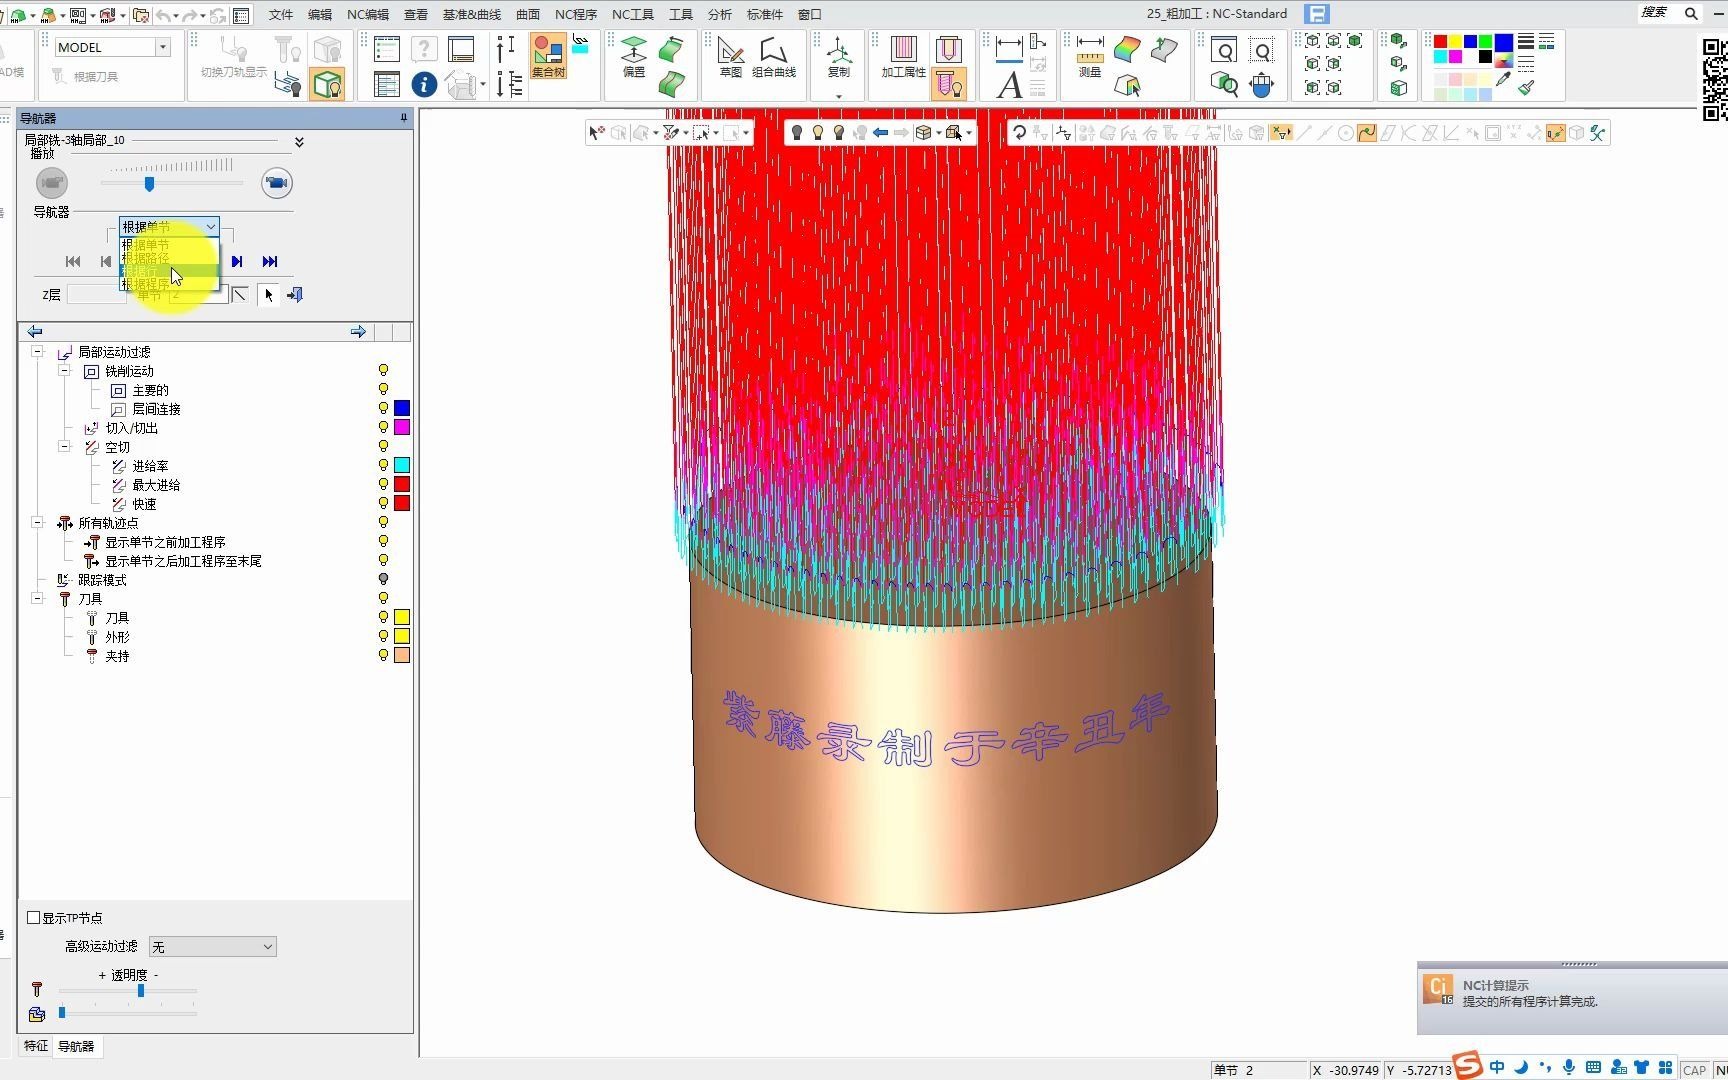Click the 测量 measure tool icon
The height and width of the screenshot is (1080, 1728).
point(1090,56)
